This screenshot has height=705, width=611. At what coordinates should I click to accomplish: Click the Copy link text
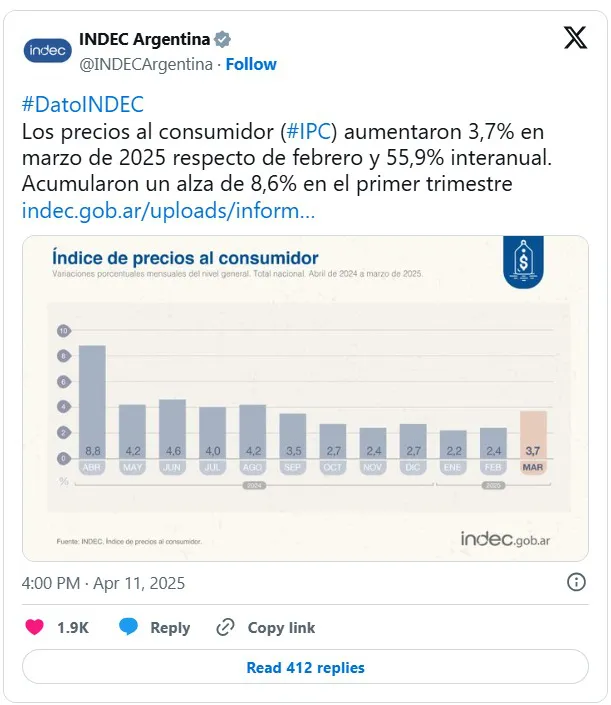click(x=281, y=627)
